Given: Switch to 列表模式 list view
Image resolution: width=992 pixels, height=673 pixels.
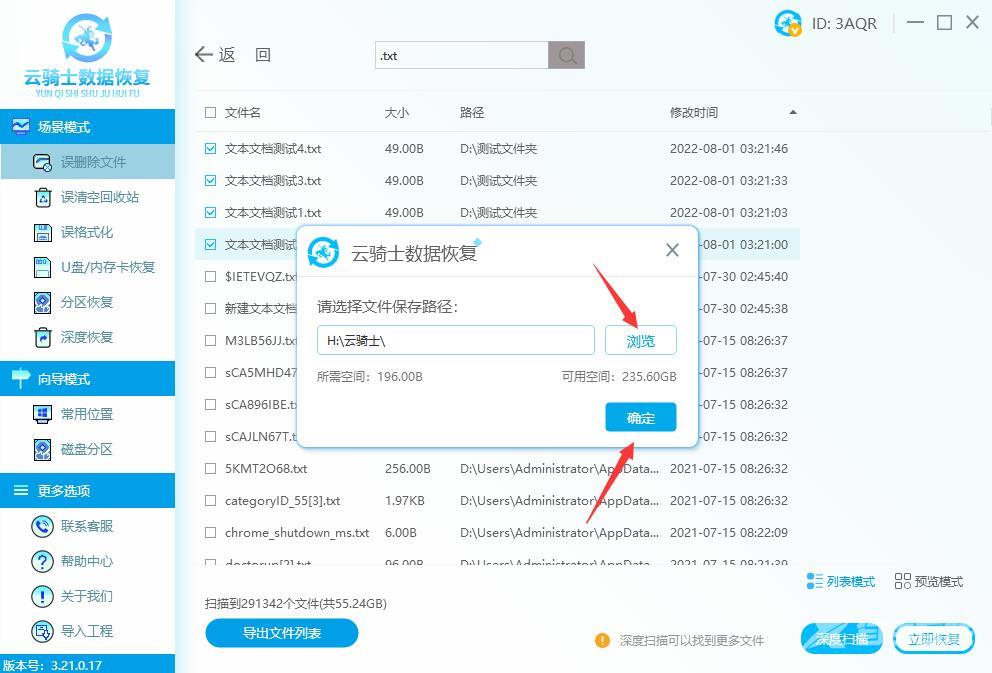Looking at the screenshot, I should click(841, 581).
